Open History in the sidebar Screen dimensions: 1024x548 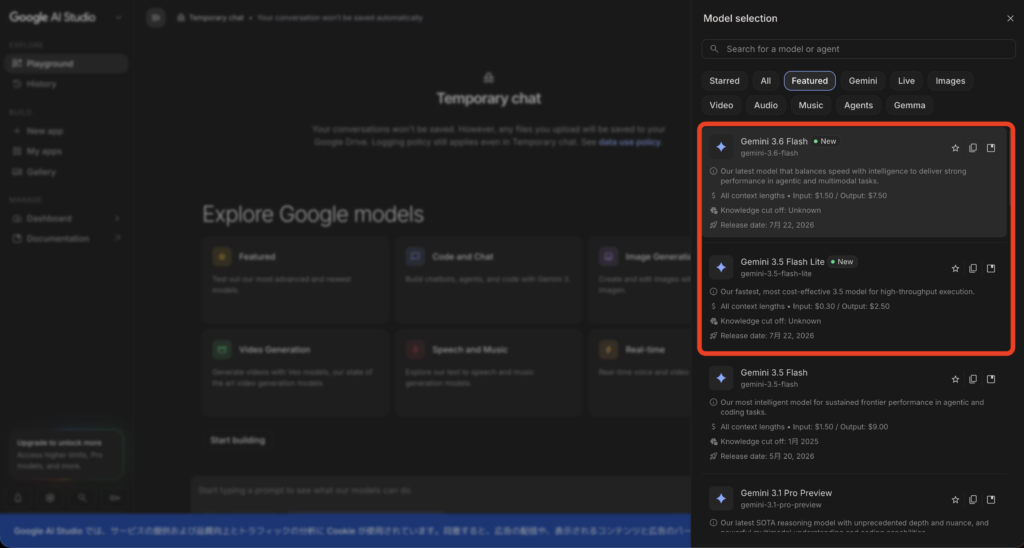pyautogui.click(x=66, y=84)
